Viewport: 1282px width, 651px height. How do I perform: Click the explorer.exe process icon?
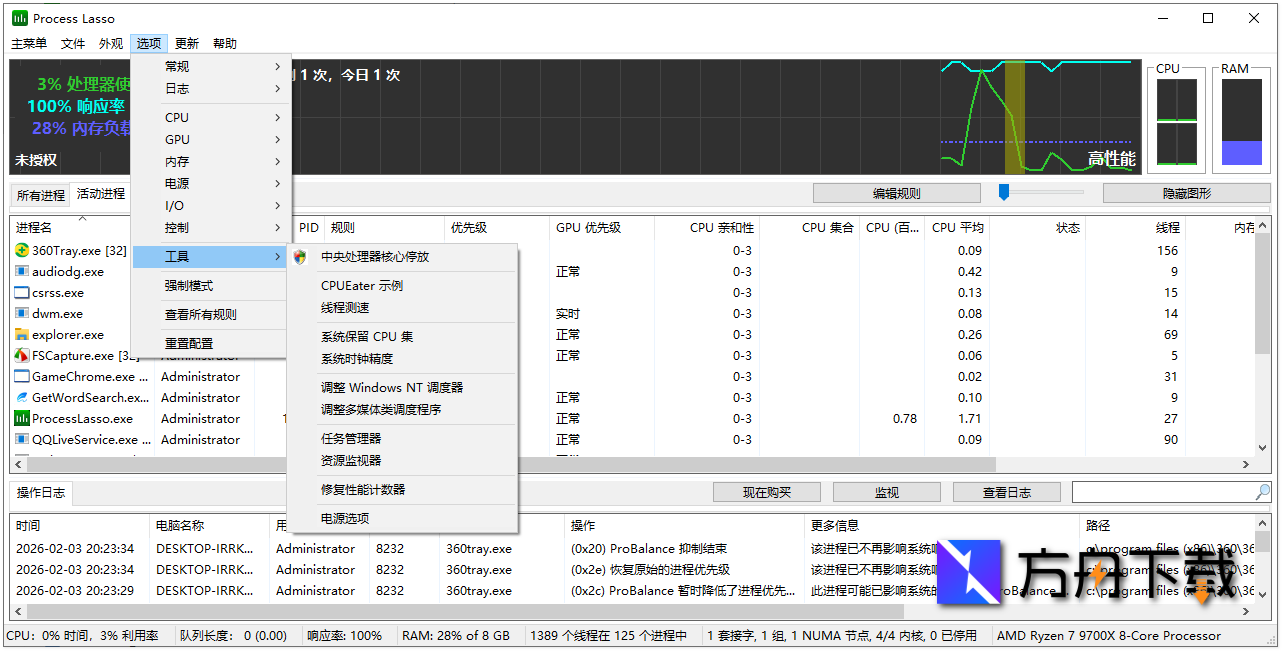[22, 335]
